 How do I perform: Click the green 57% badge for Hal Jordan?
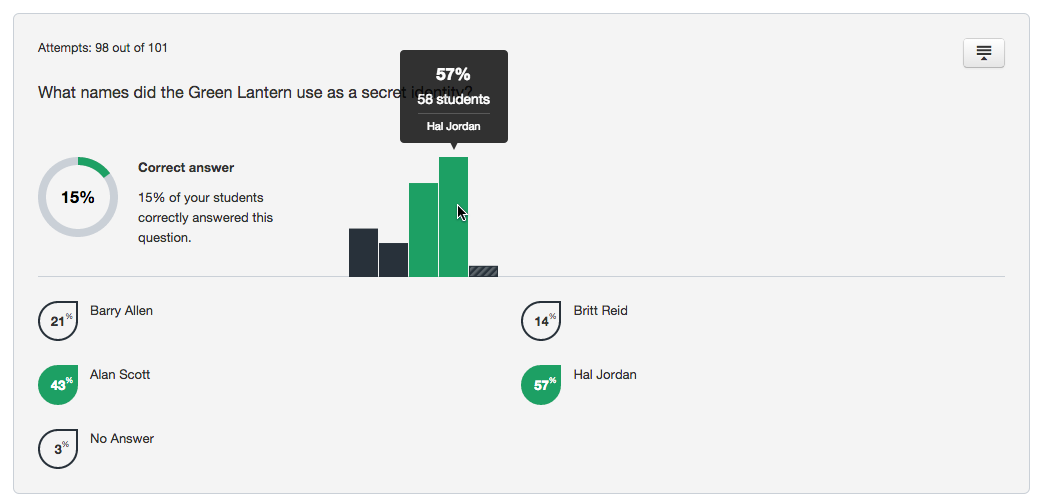(541, 385)
